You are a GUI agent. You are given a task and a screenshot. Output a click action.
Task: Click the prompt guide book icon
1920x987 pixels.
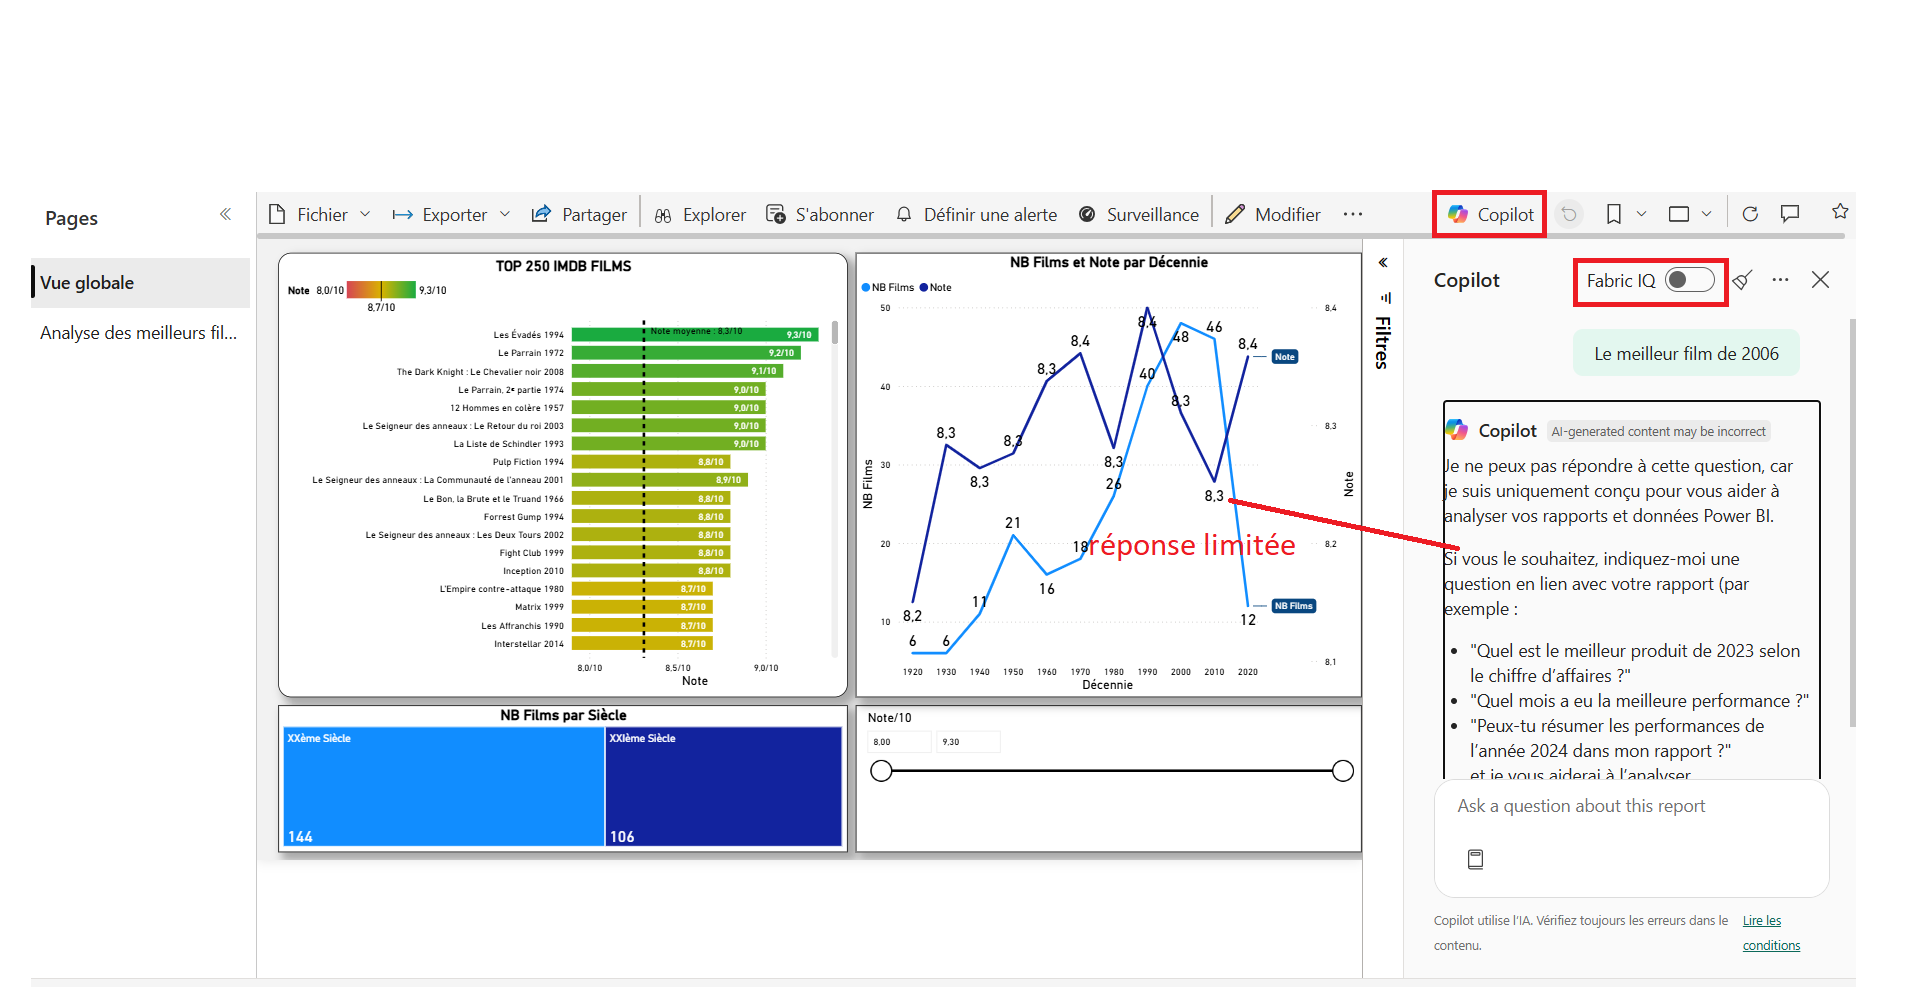click(x=1475, y=859)
